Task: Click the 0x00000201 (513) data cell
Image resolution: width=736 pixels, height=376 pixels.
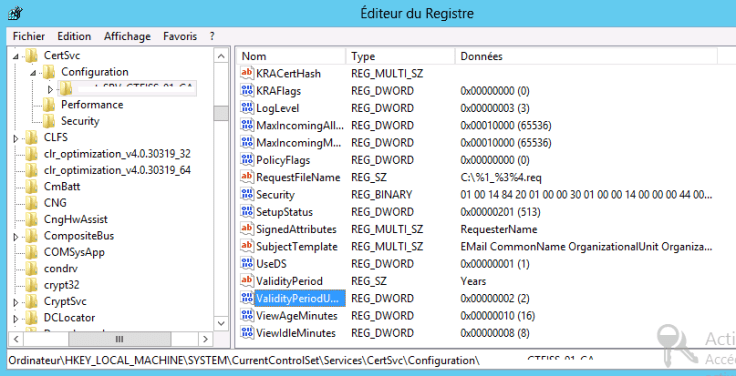Action: click(500, 212)
